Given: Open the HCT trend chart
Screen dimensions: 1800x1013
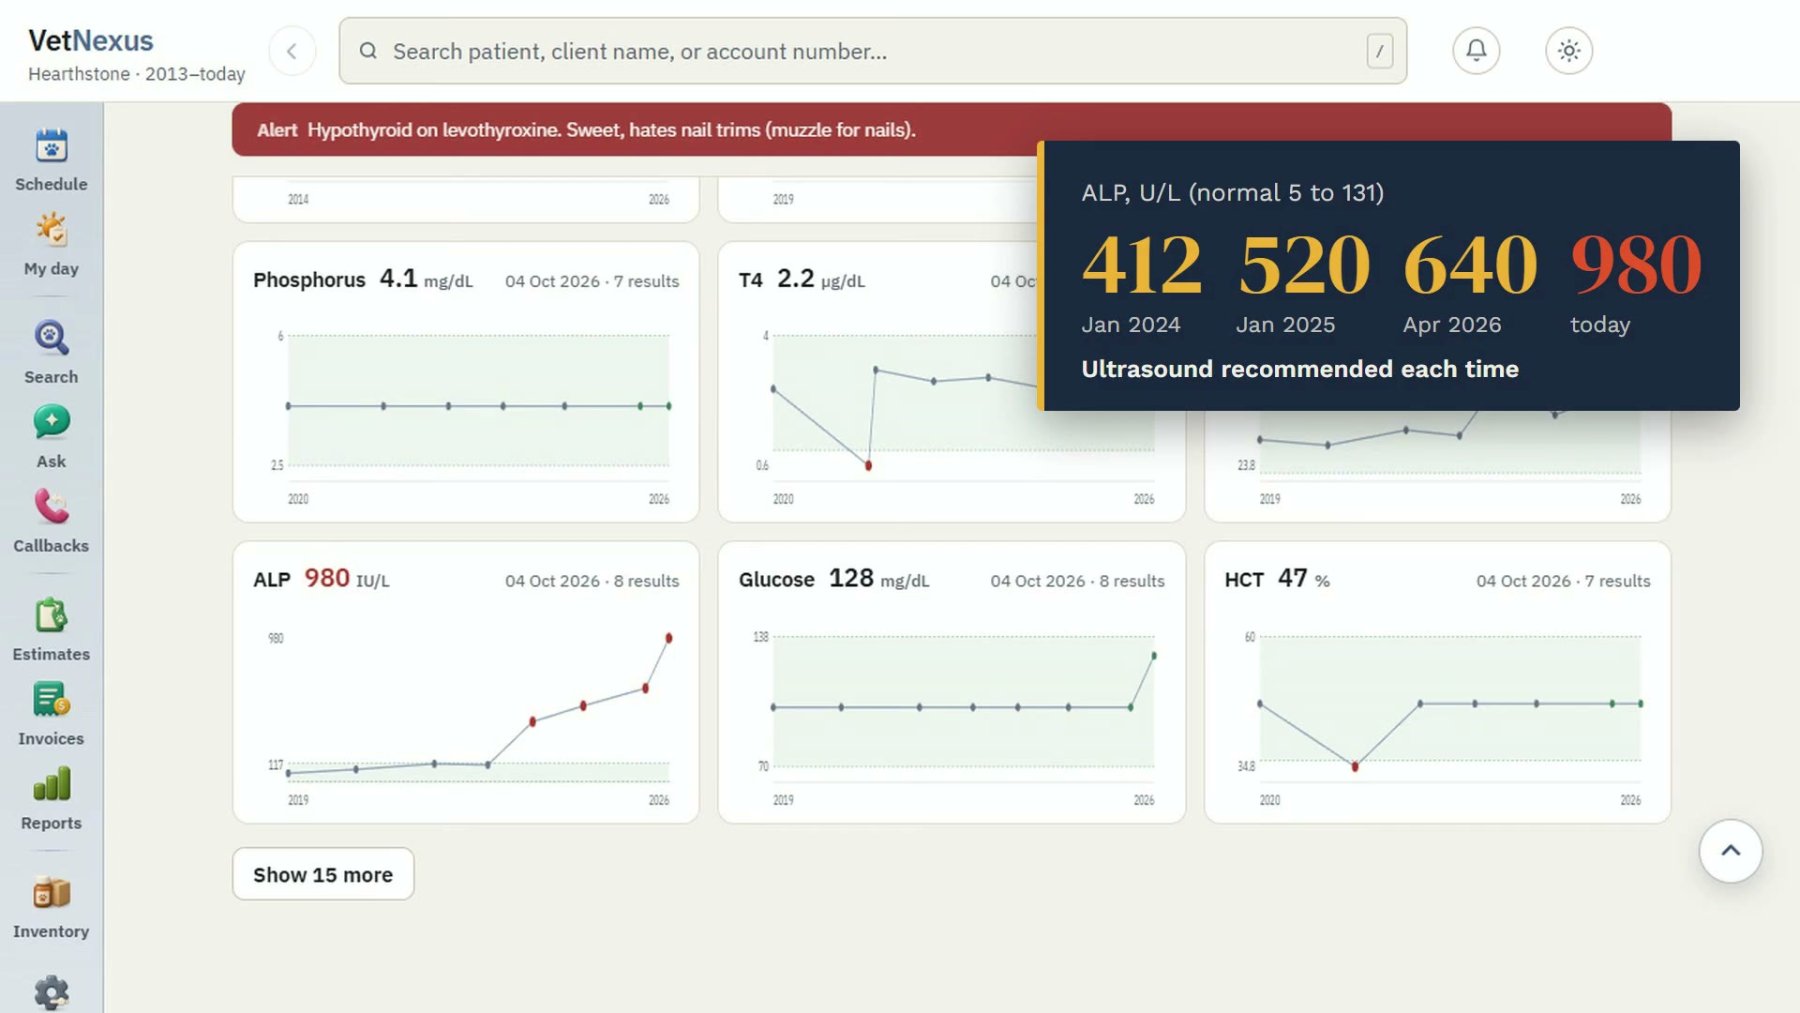Looking at the screenshot, I should tap(1437, 682).
